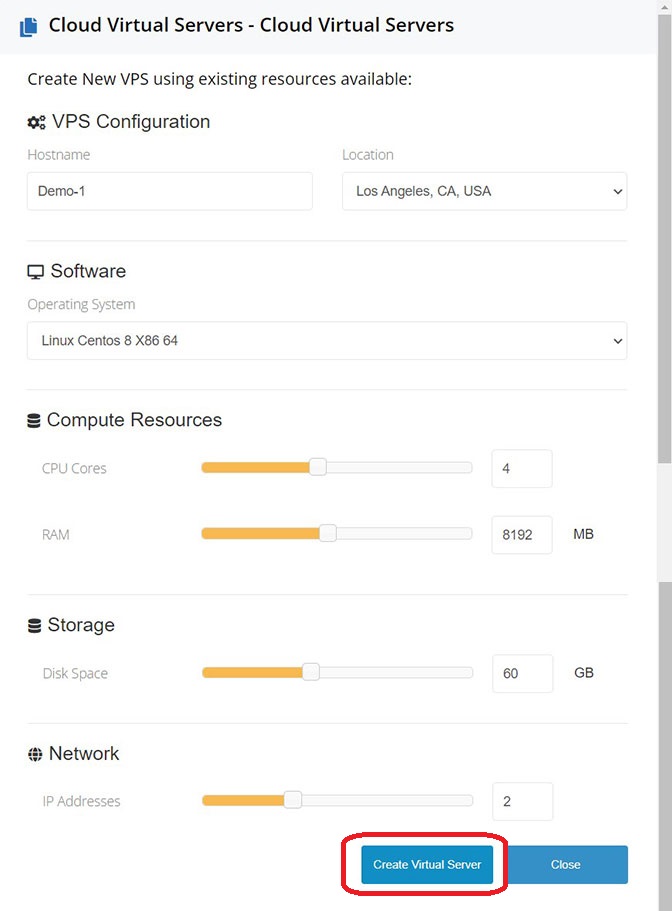Viewport: 672px width, 911px height.
Task: Click the vertical scrollbar on the right
Action: click(664, 238)
